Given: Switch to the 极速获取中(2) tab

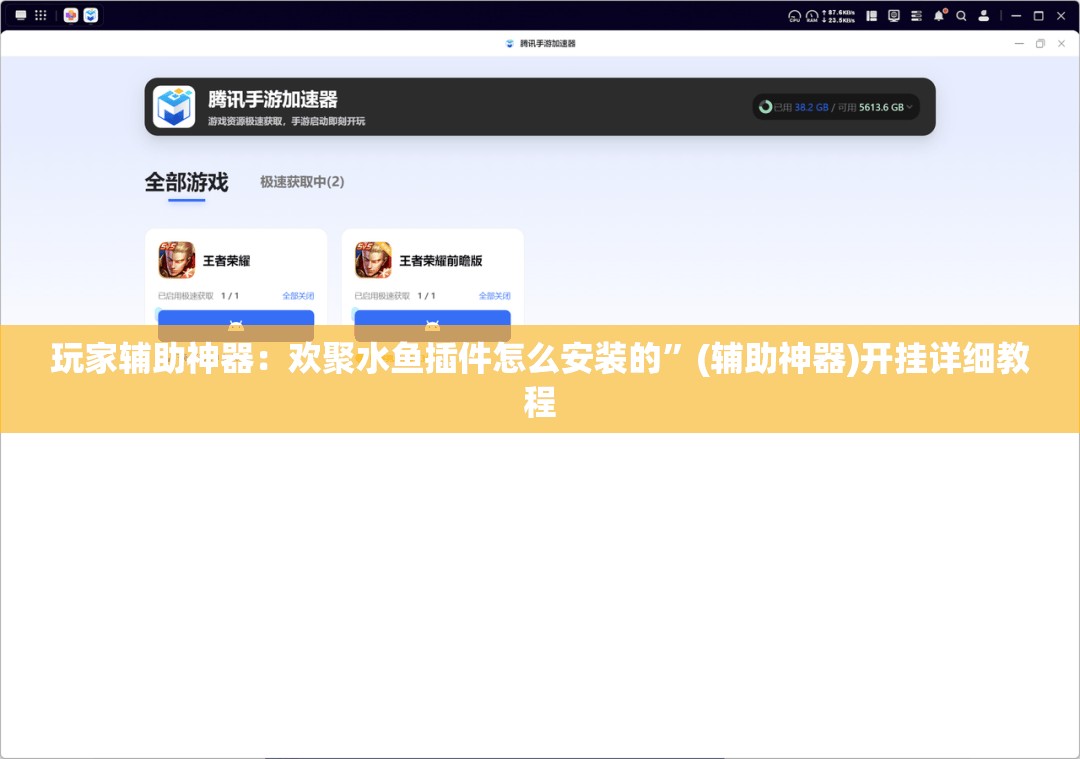Looking at the screenshot, I should [302, 182].
